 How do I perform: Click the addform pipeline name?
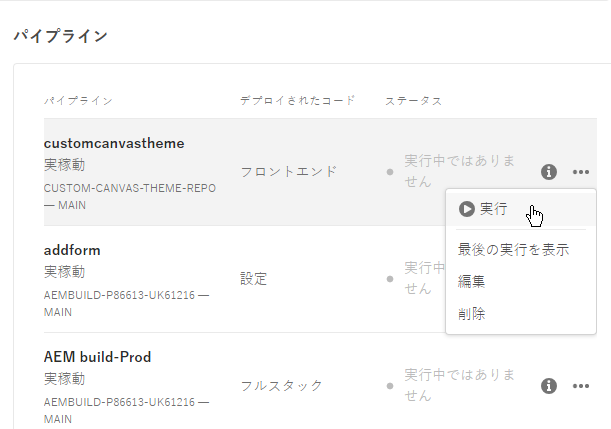(72, 250)
